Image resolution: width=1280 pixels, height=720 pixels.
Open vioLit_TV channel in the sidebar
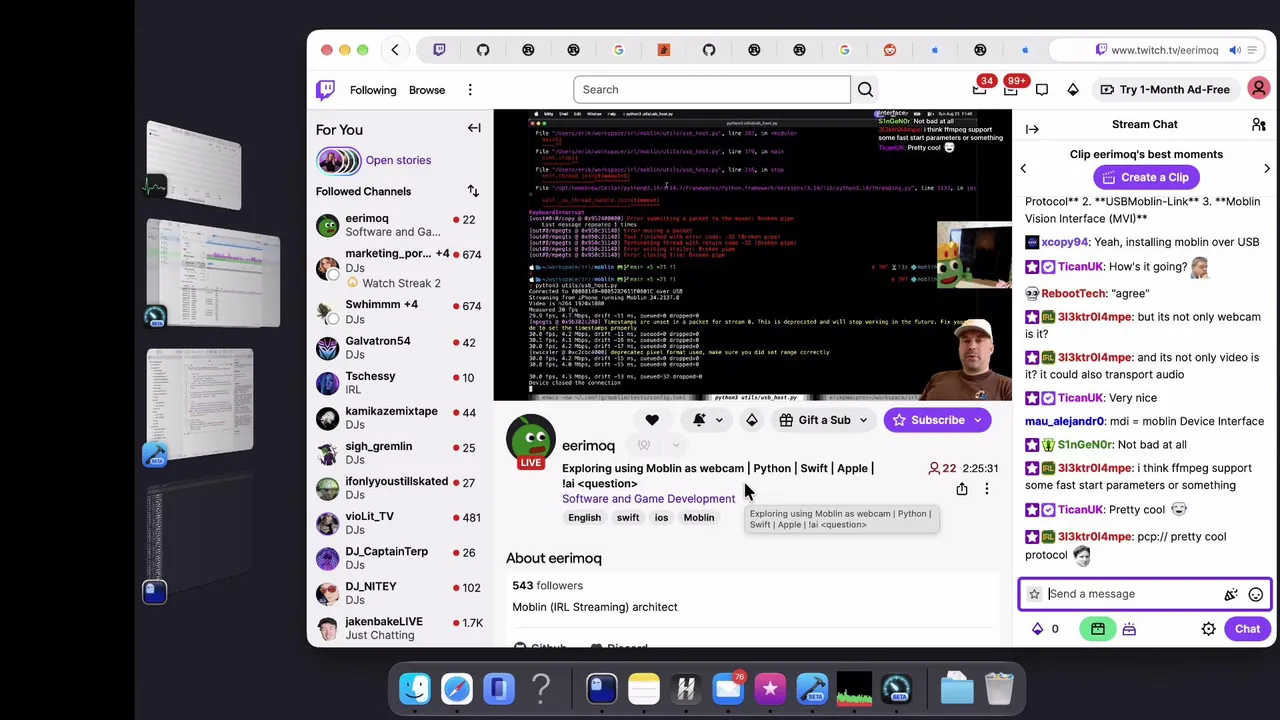[397, 523]
